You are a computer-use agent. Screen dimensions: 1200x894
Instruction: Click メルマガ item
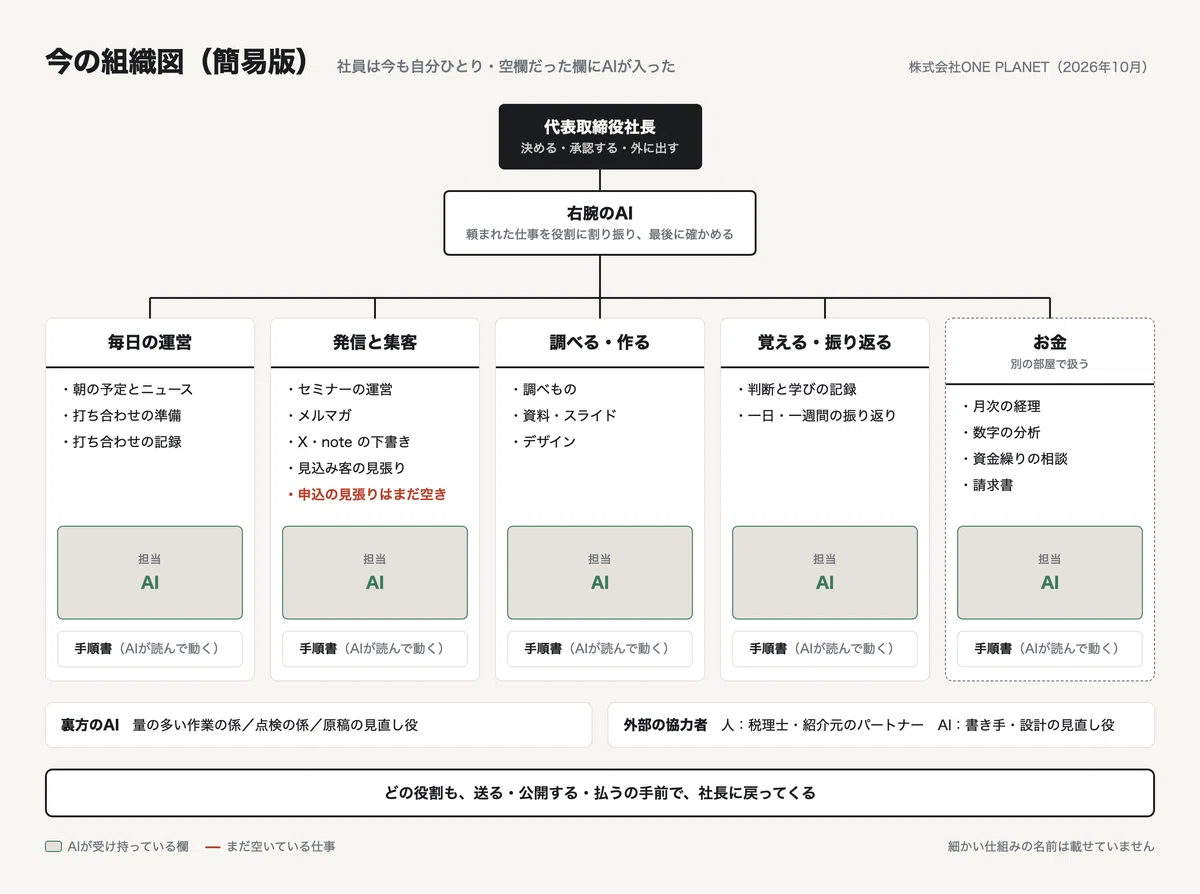[318, 416]
